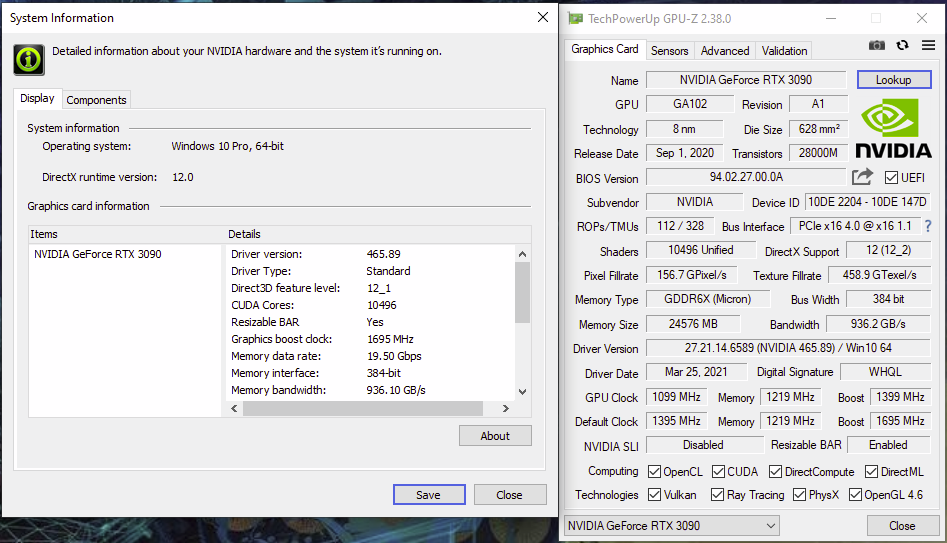Click the NVIDIA SLI Disabled field
The image size is (947, 543).
tap(705, 445)
